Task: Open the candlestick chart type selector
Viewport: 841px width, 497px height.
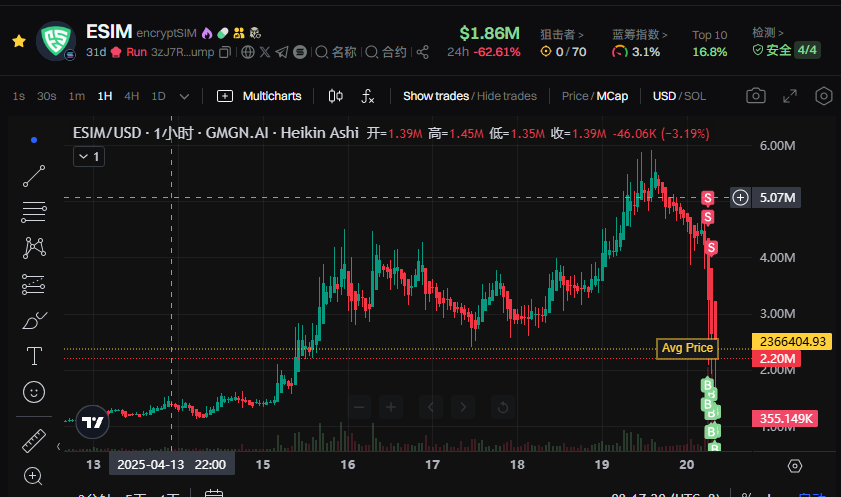Action: click(x=336, y=96)
